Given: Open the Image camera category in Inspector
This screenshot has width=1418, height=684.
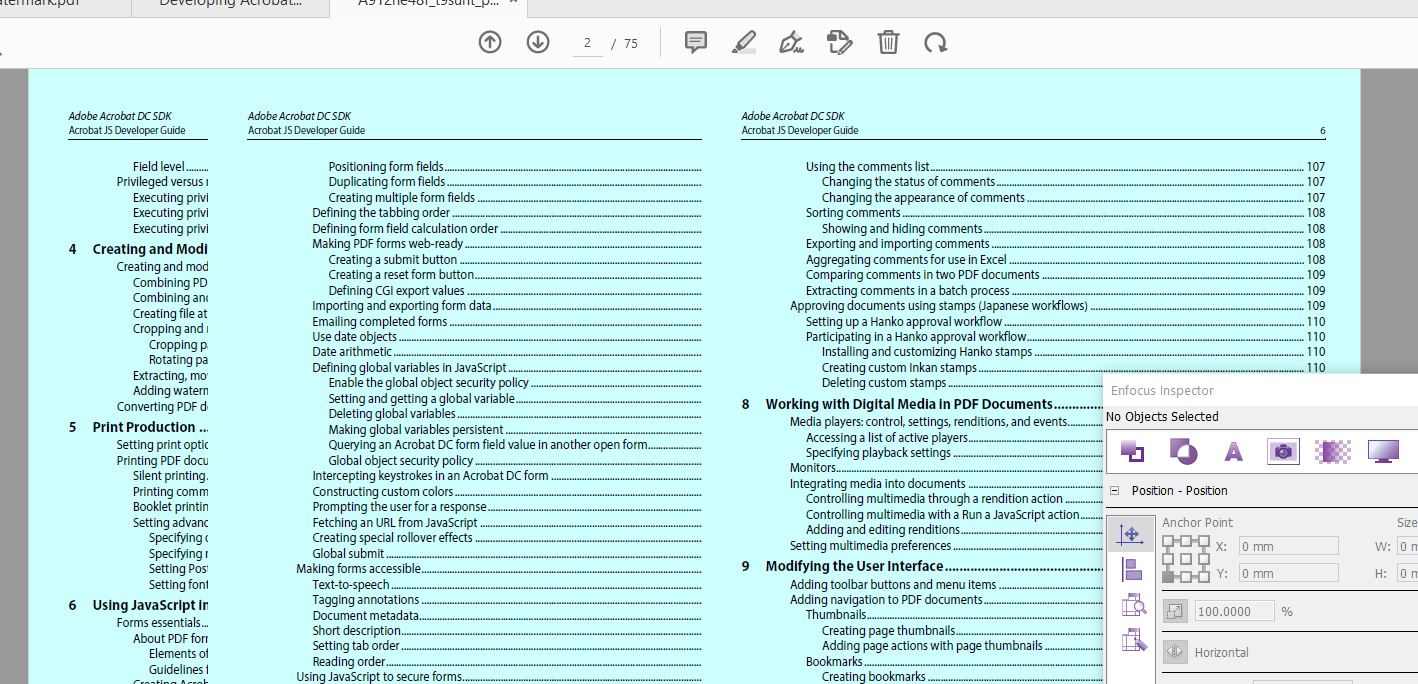Looking at the screenshot, I should tap(1283, 452).
